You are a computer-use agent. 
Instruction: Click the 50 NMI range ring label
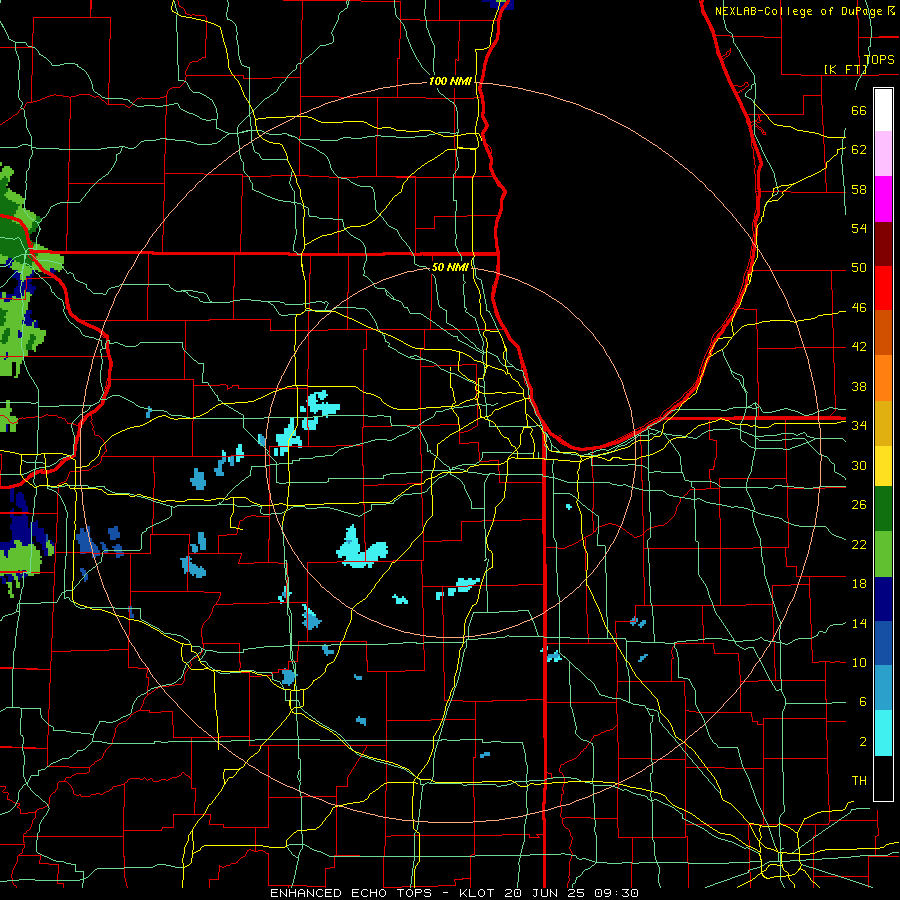point(450,267)
